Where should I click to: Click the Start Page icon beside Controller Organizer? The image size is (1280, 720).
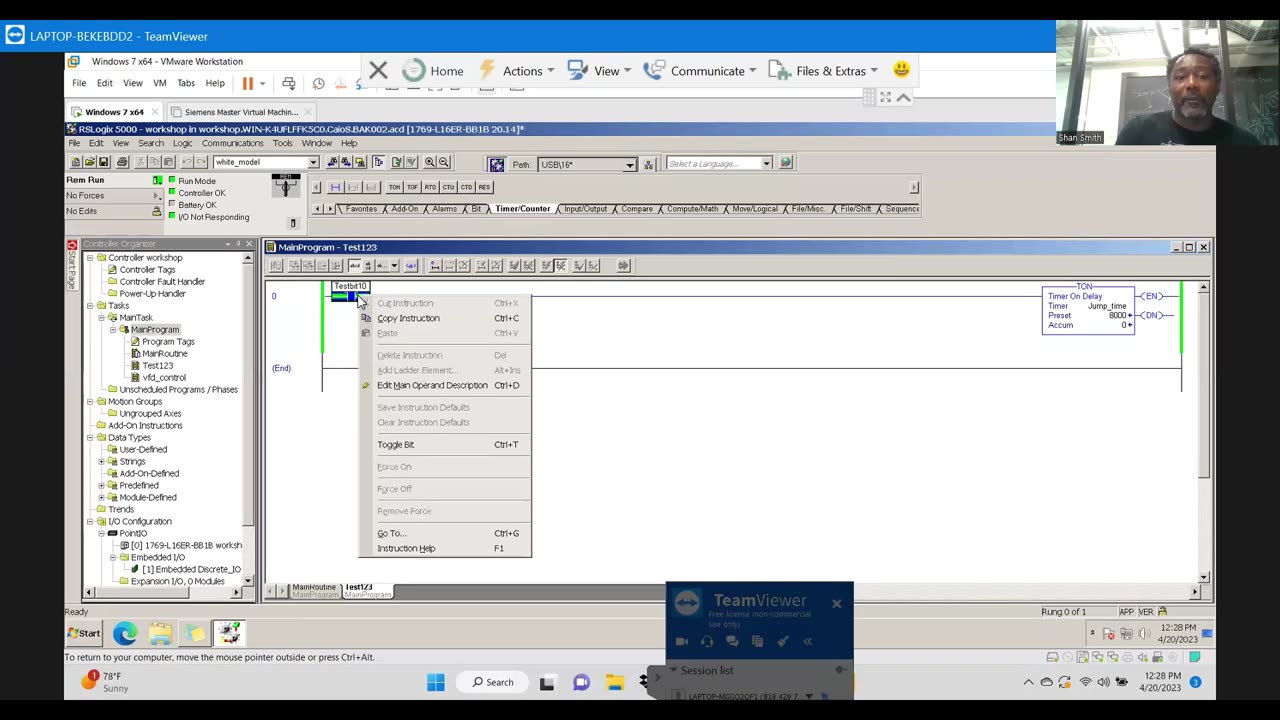point(72,263)
